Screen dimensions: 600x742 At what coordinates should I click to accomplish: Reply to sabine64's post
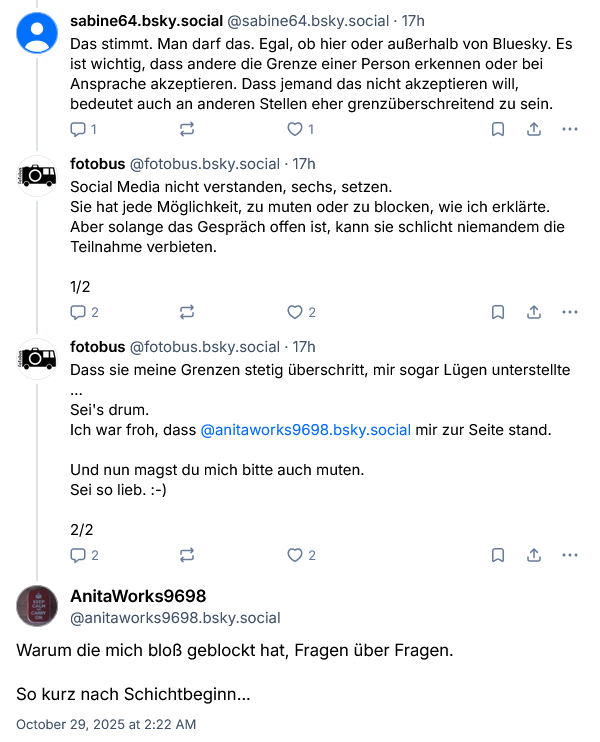point(79,129)
